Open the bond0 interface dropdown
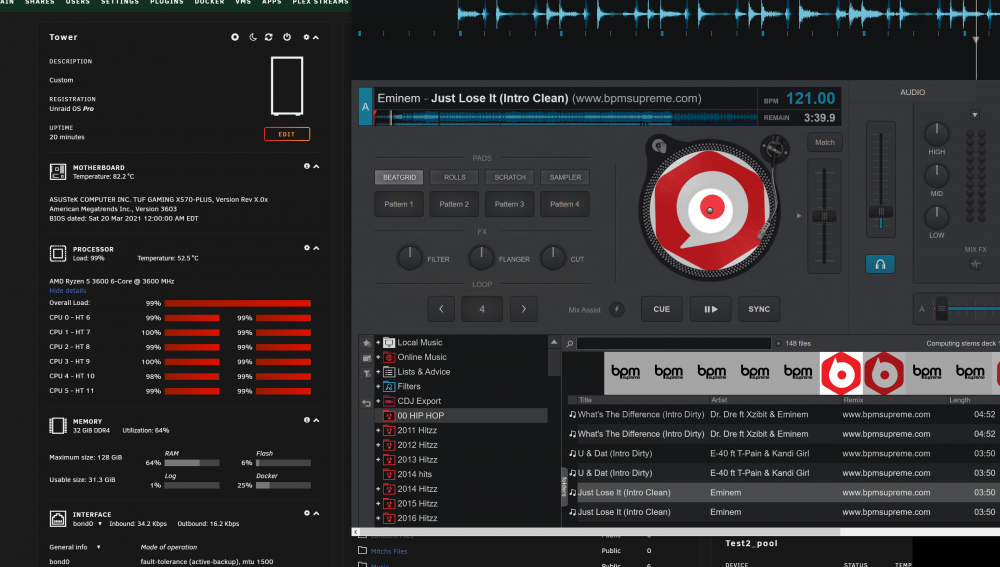 pos(99,524)
